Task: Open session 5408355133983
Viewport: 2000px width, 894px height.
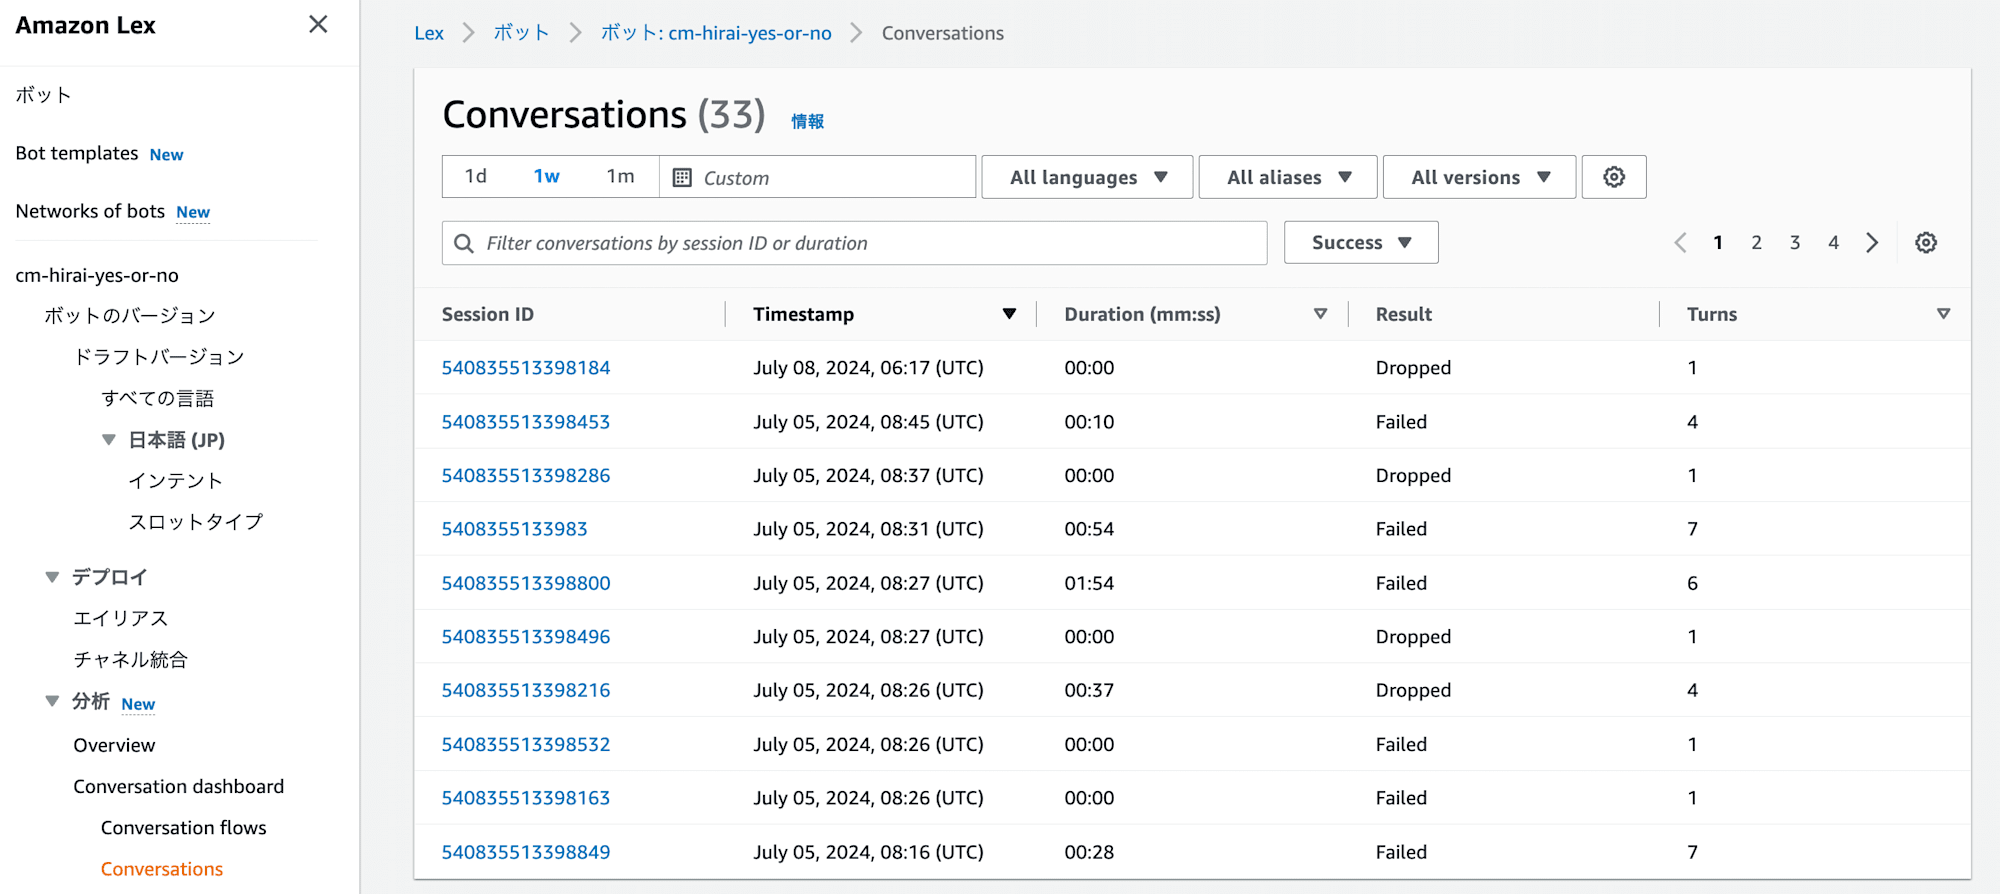Action: click(515, 529)
